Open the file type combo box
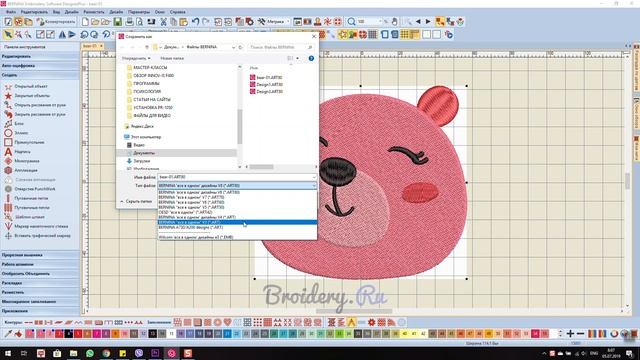640x360 pixels. pyautogui.click(x=237, y=186)
